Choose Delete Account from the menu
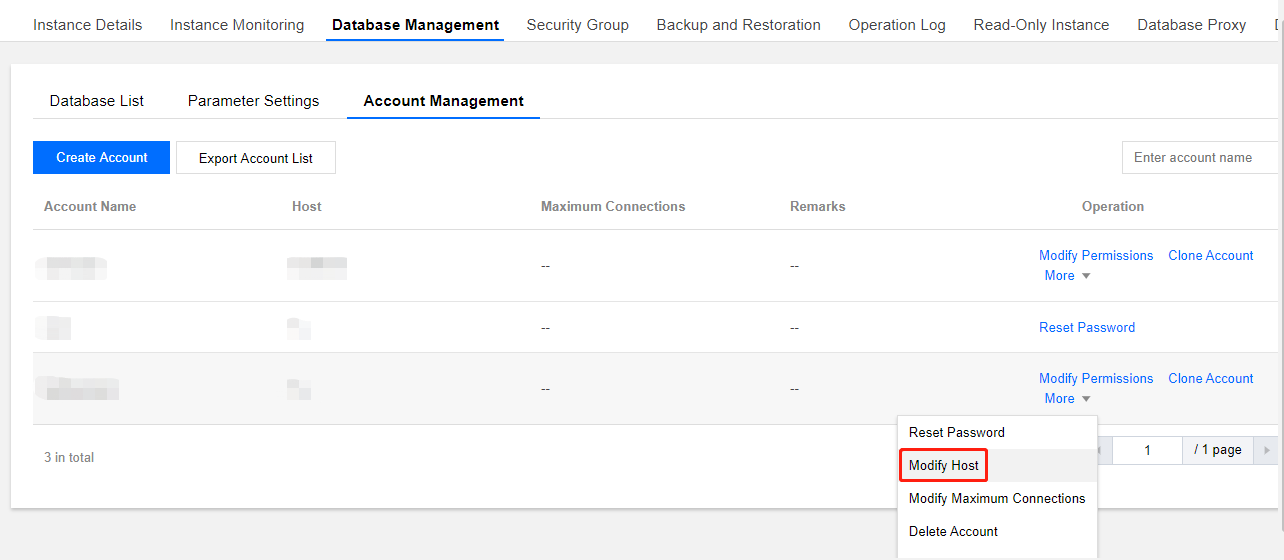Viewport: 1284px width, 560px height. click(953, 532)
